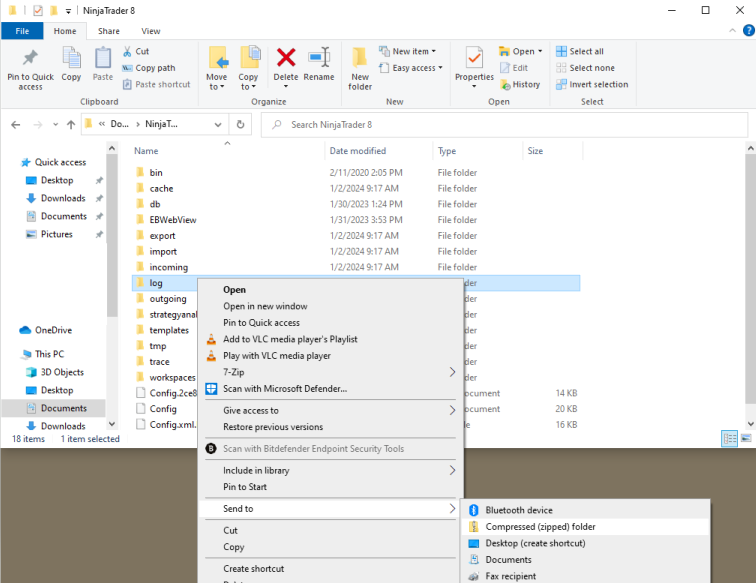Switch to Large icons view in status bar
This screenshot has height=583, width=756.
click(x=746, y=438)
